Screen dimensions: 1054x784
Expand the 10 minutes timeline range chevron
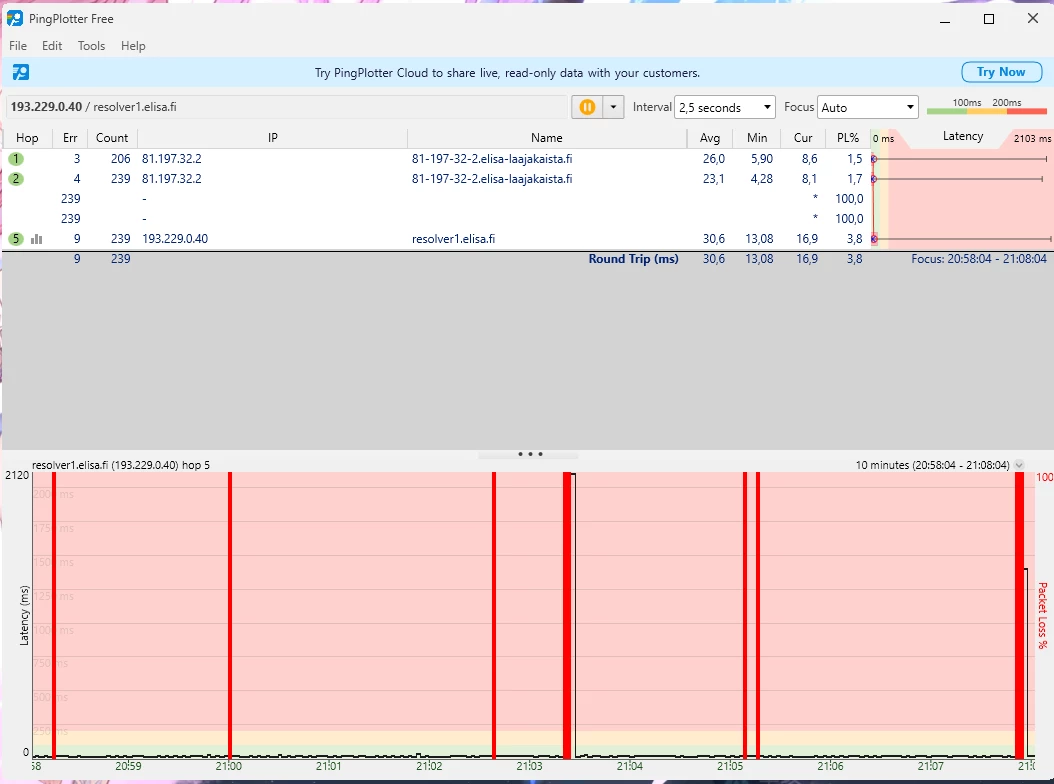pyautogui.click(x=1019, y=465)
